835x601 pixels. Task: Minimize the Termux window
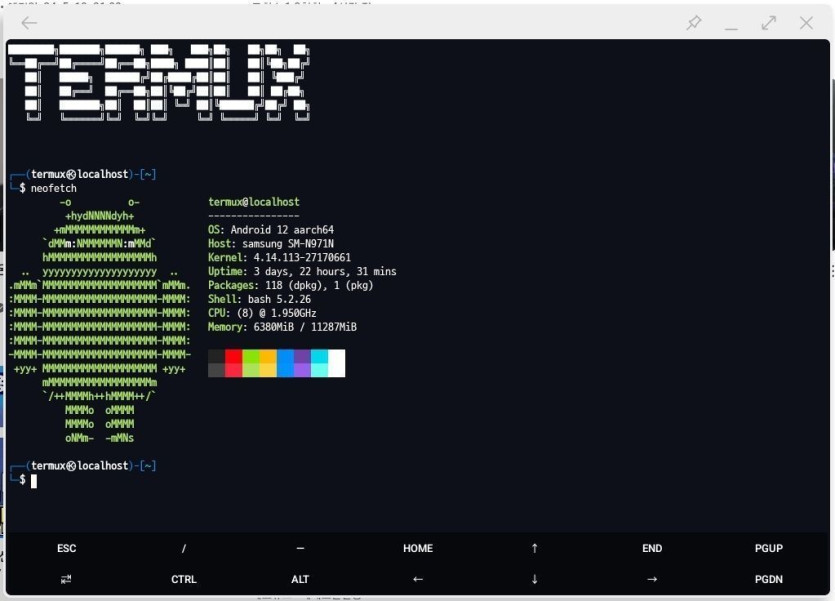coord(731,28)
